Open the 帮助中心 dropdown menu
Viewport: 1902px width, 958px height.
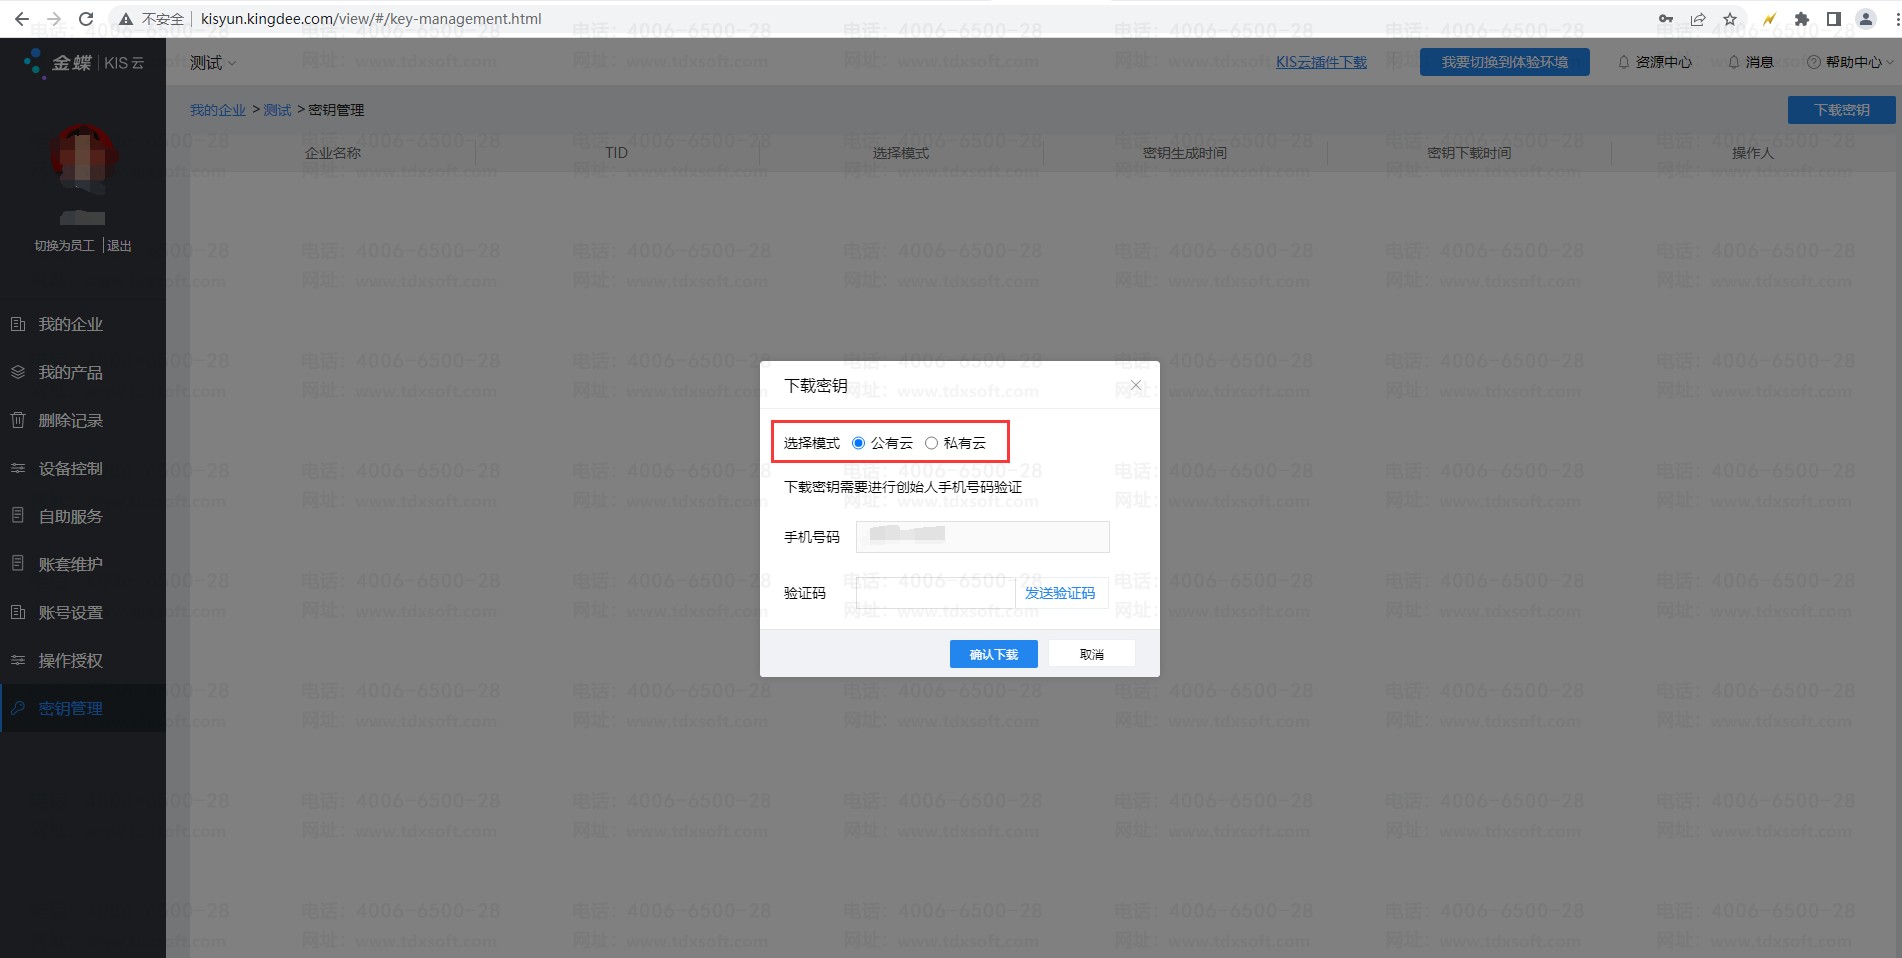pyautogui.click(x=1851, y=62)
